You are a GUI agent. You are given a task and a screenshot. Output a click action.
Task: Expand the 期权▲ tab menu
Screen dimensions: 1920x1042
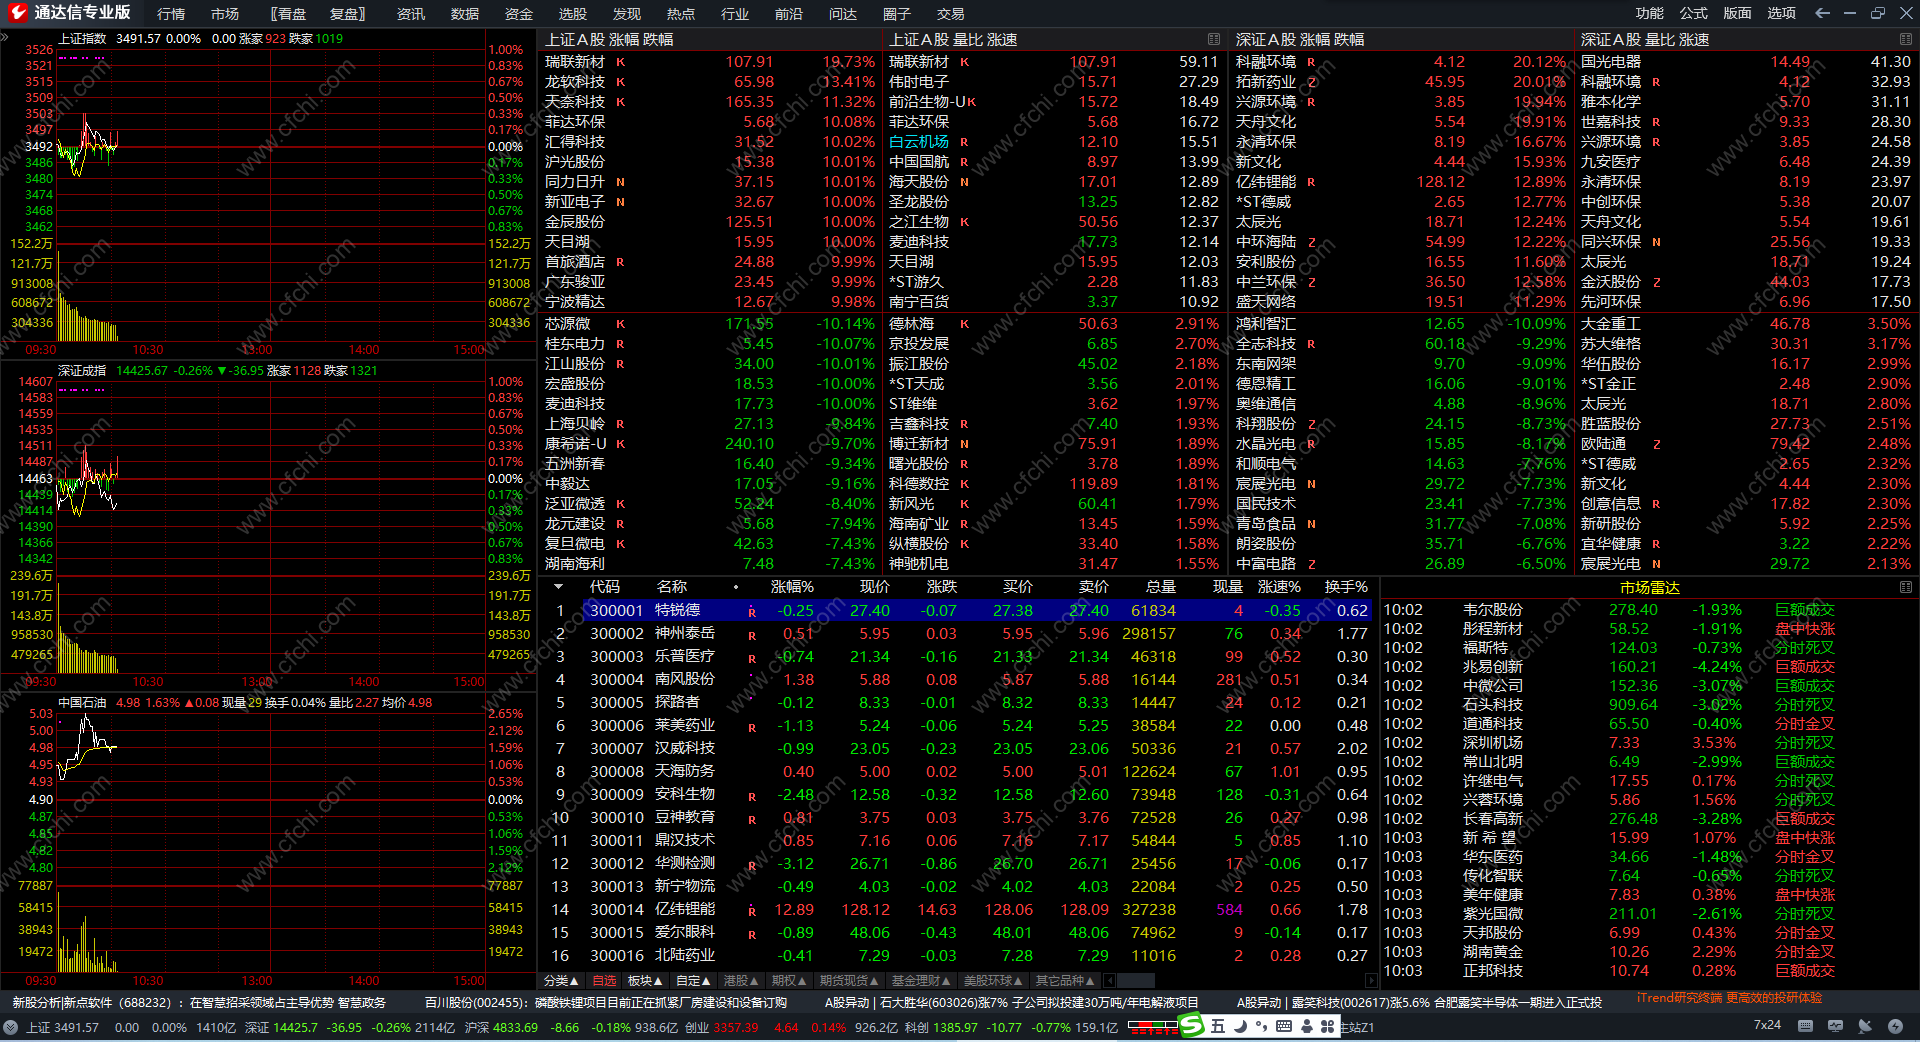pyautogui.click(x=790, y=980)
